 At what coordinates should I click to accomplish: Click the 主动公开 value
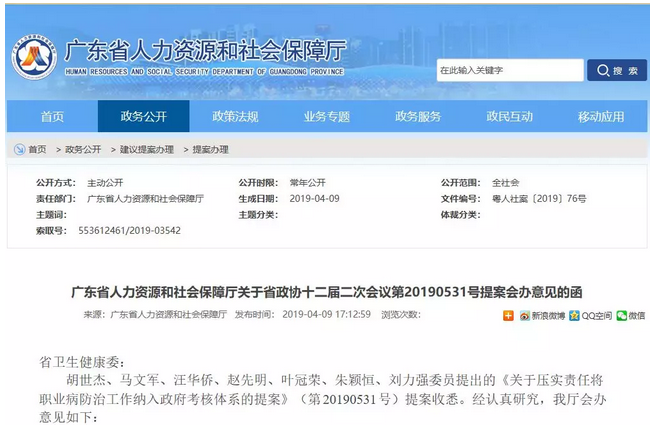tap(105, 183)
